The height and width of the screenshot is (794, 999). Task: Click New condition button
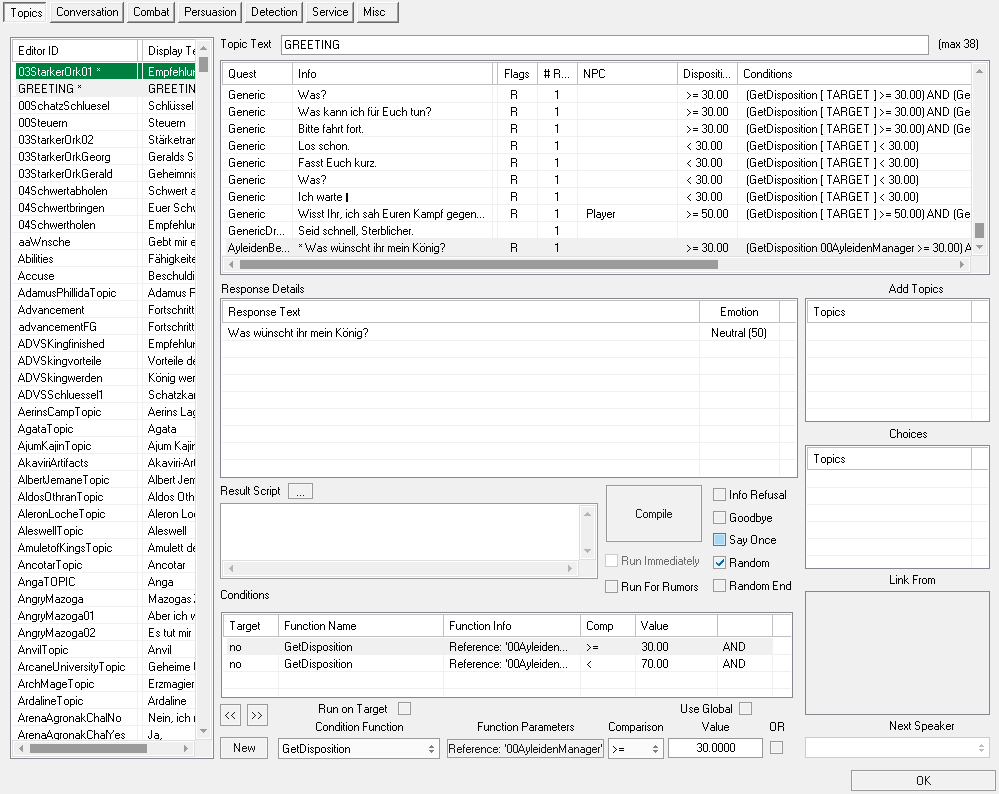244,748
